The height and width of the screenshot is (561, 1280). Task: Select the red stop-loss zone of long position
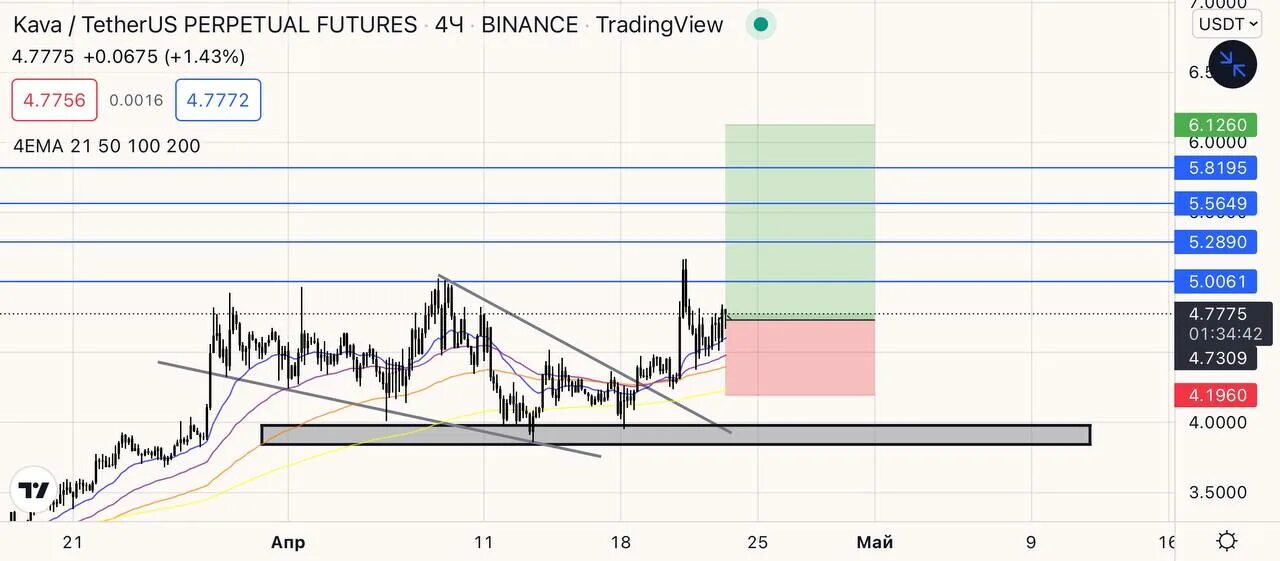coord(800,358)
